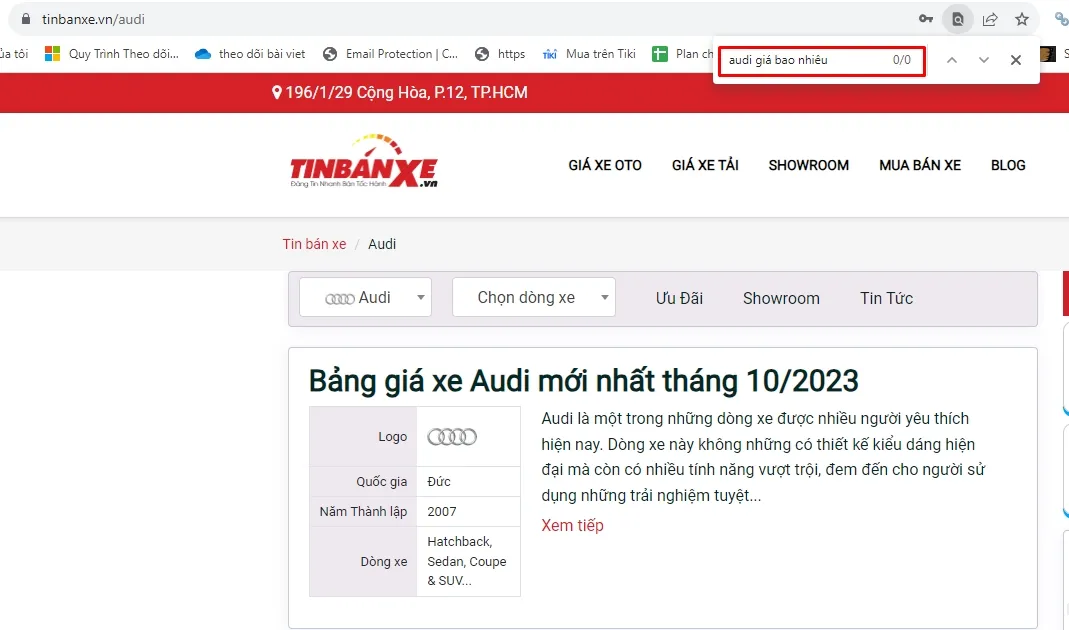Open the BLOG menu item
The image size is (1069, 630).
pyautogui.click(x=1008, y=165)
